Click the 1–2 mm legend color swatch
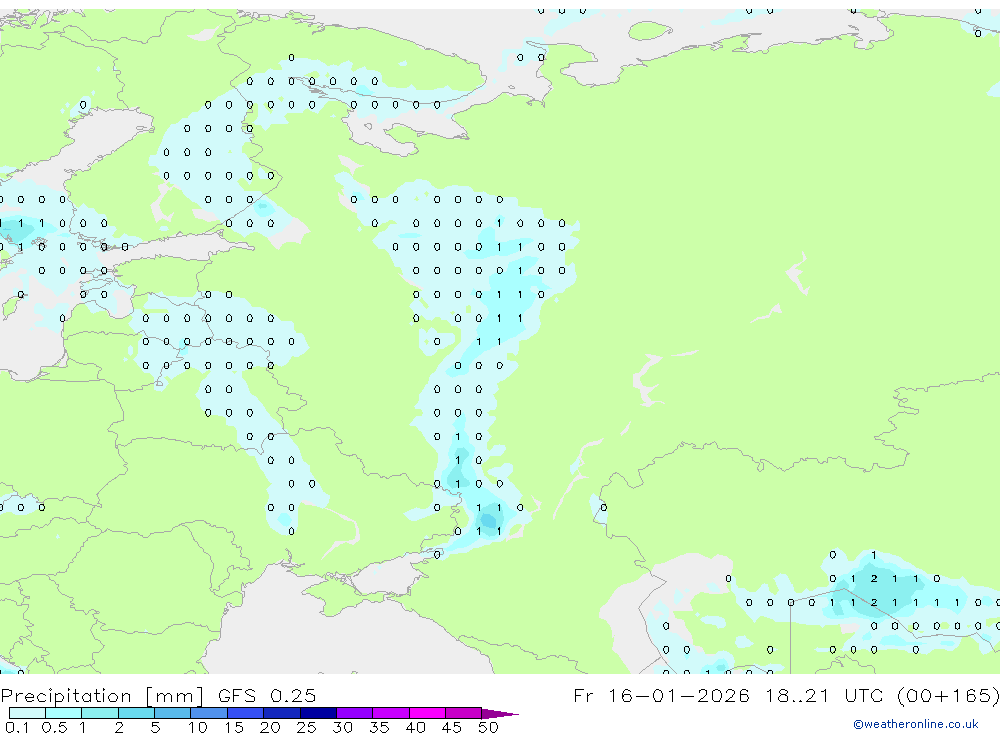 [x=100, y=713]
